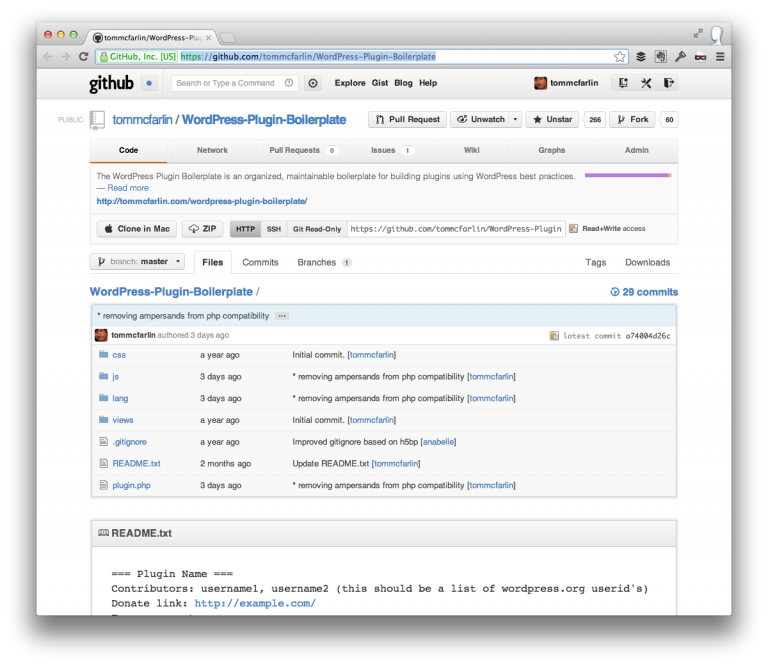
Task: Click the Unstar button
Action: pos(552,119)
